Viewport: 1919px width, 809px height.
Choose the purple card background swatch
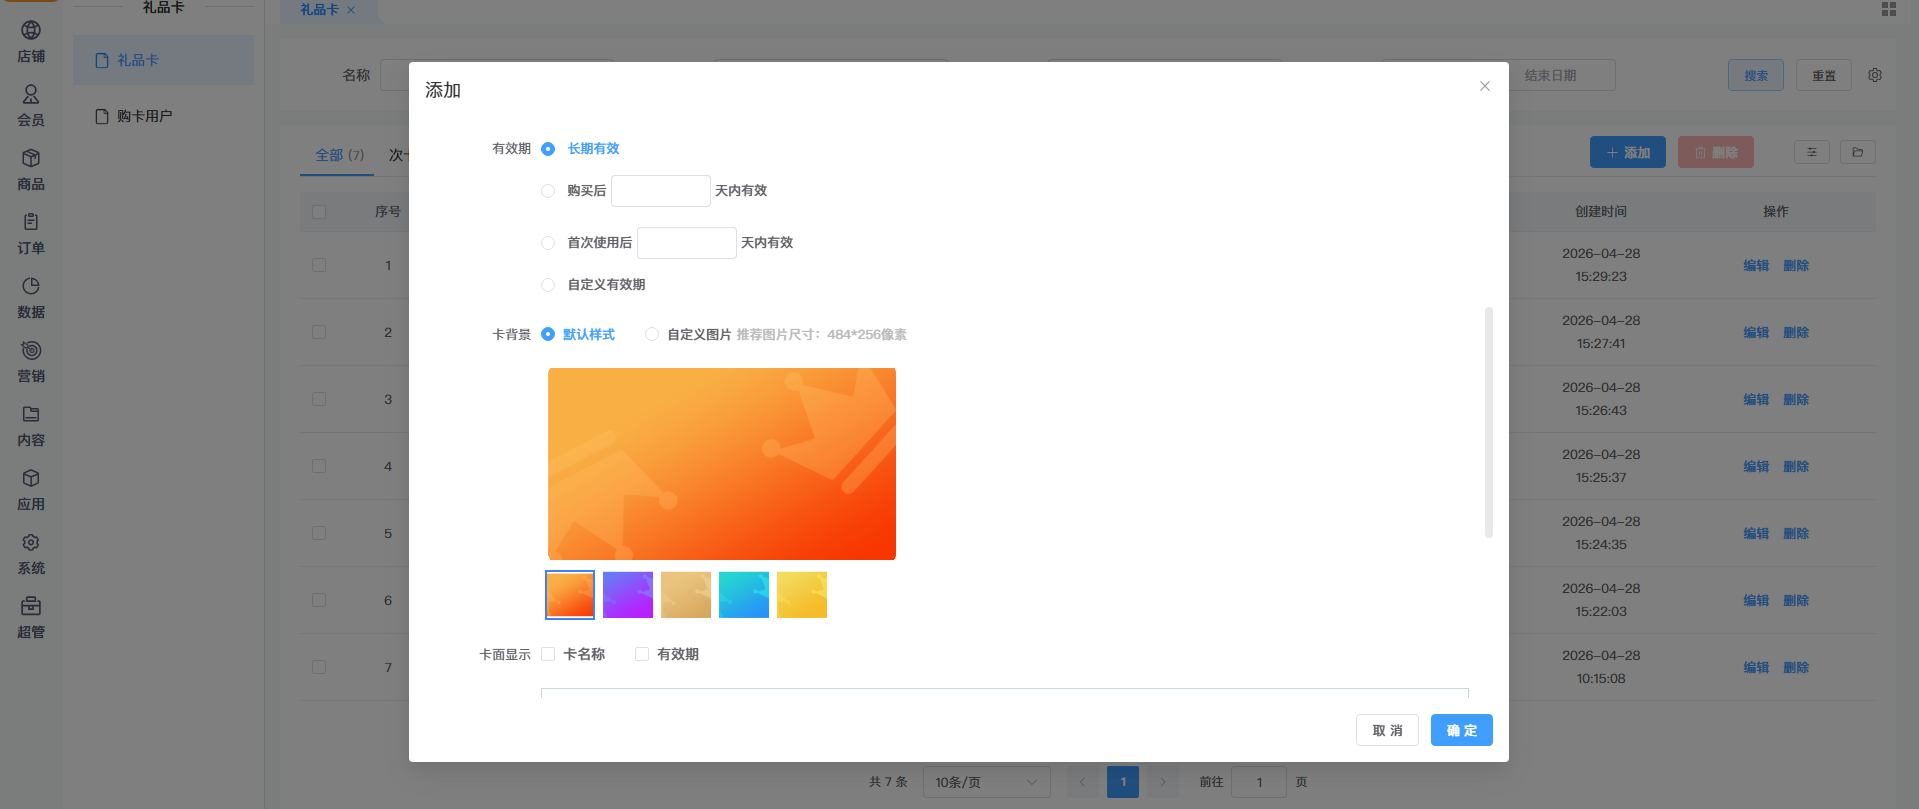[x=628, y=595]
